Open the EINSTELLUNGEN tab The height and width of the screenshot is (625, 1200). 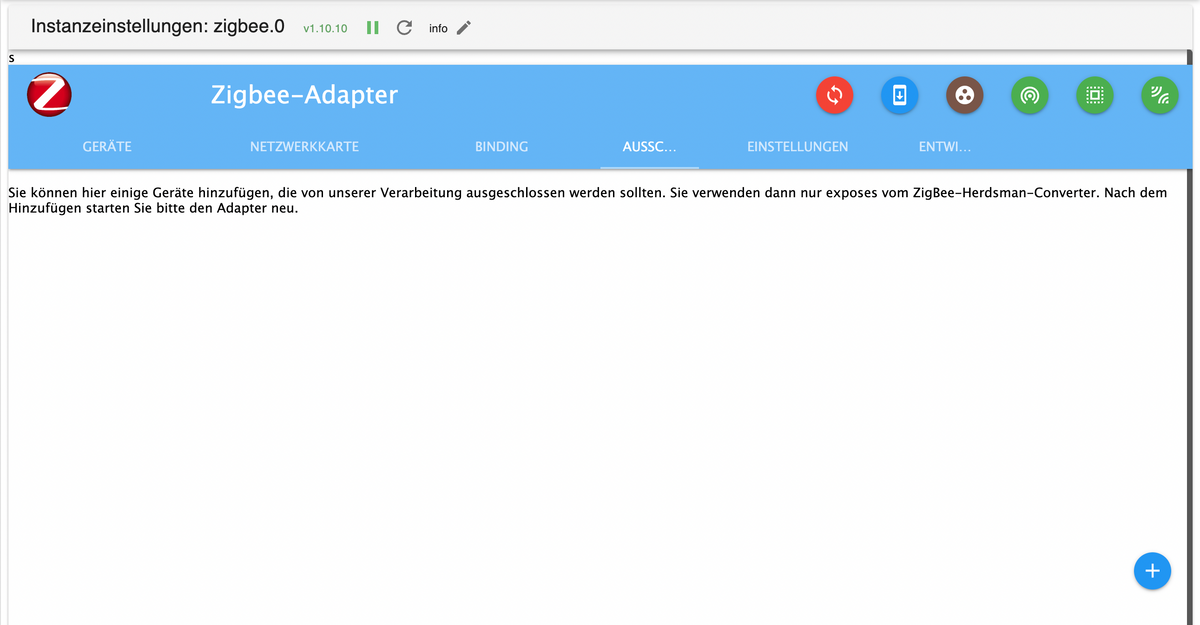[x=797, y=146]
